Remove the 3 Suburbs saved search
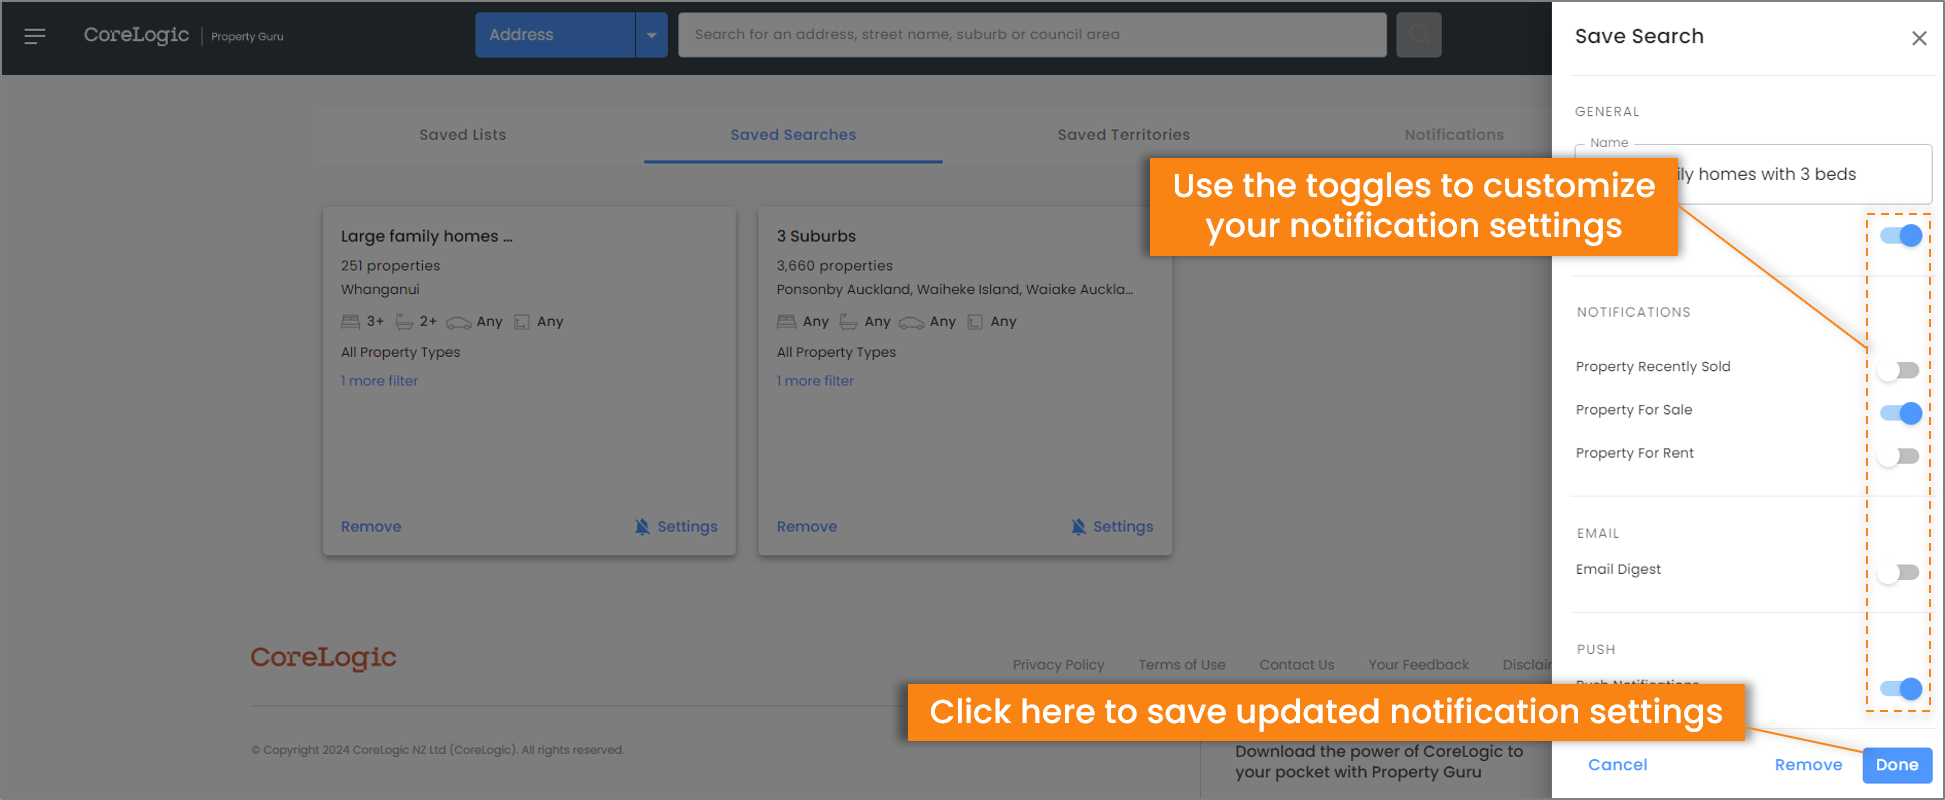This screenshot has height=800, width=1945. 807,527
